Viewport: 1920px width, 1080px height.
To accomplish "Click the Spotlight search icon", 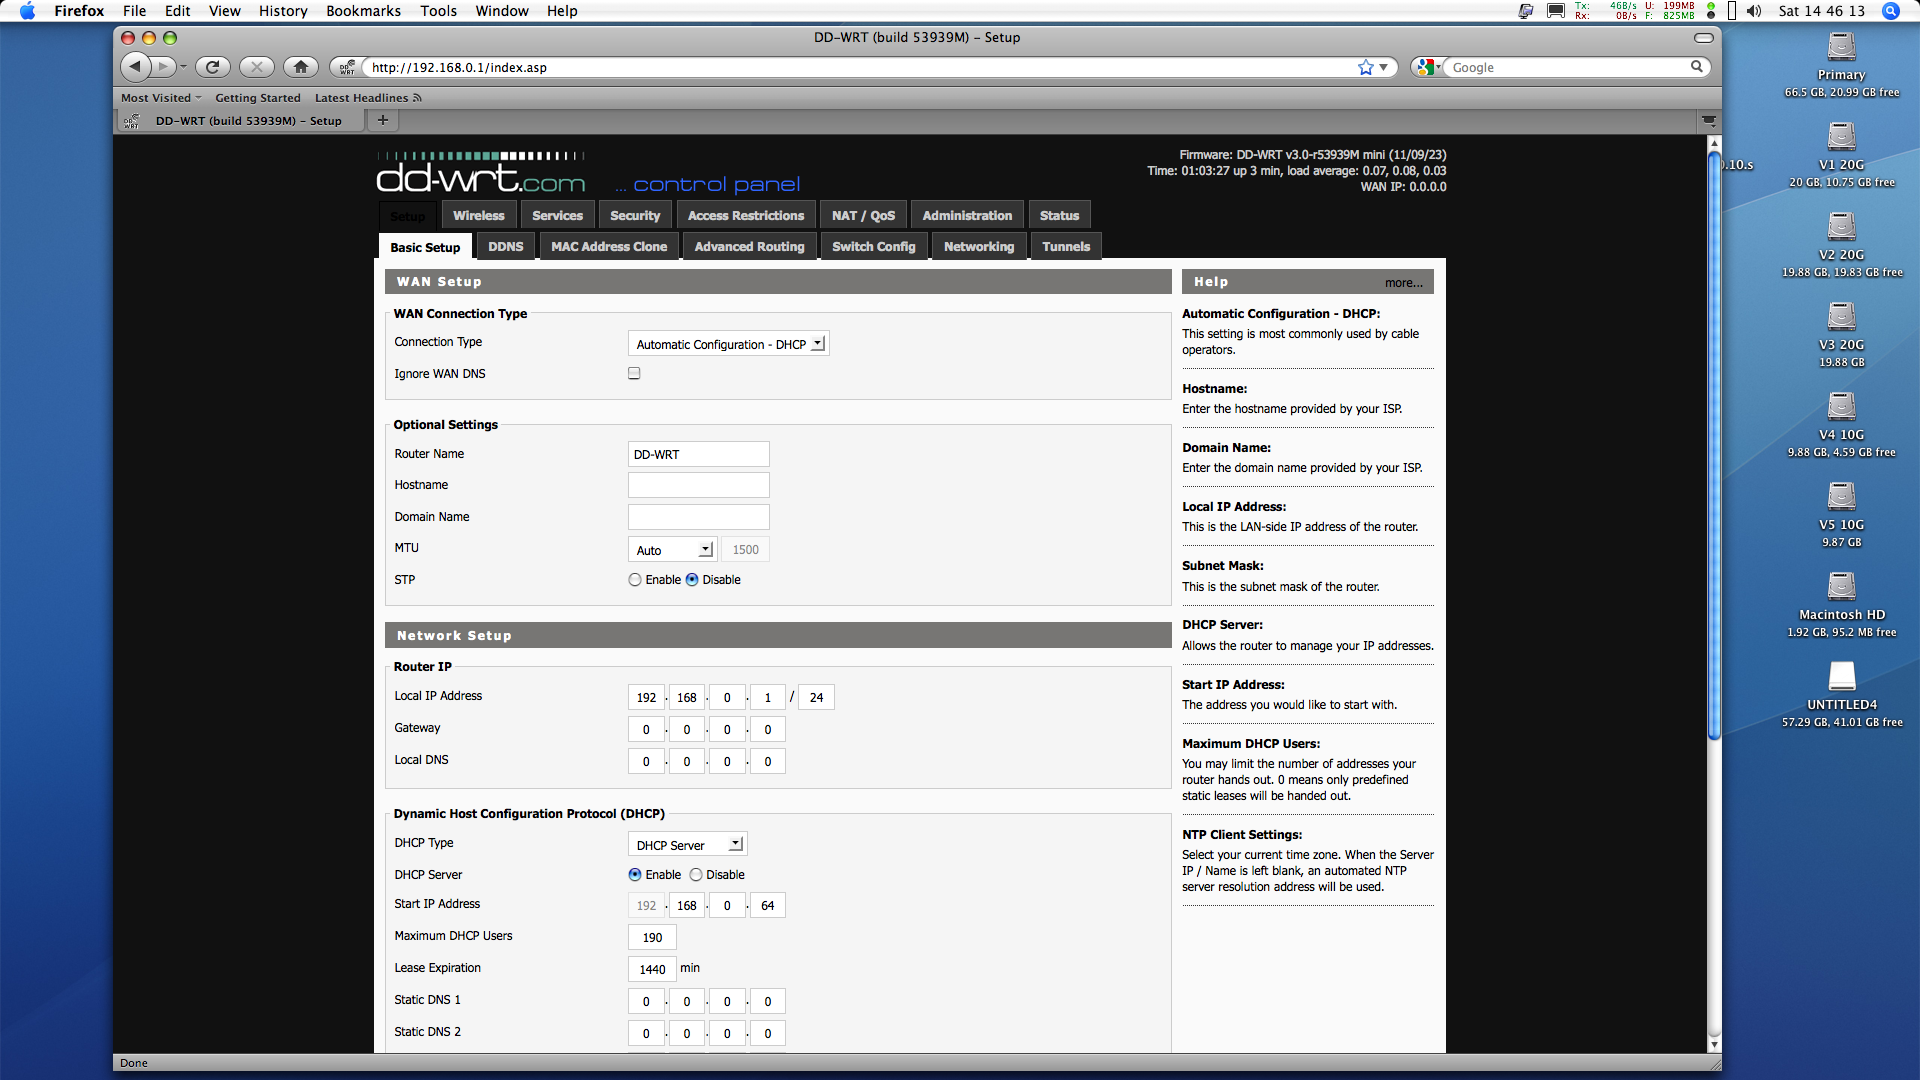I will tap(1890, 11).
